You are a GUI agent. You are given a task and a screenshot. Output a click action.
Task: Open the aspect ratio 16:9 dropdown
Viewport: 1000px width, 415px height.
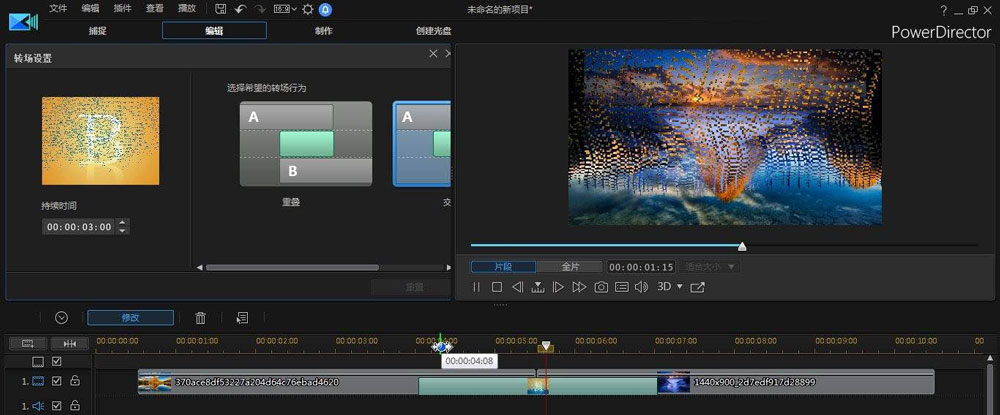coord(285,9)
